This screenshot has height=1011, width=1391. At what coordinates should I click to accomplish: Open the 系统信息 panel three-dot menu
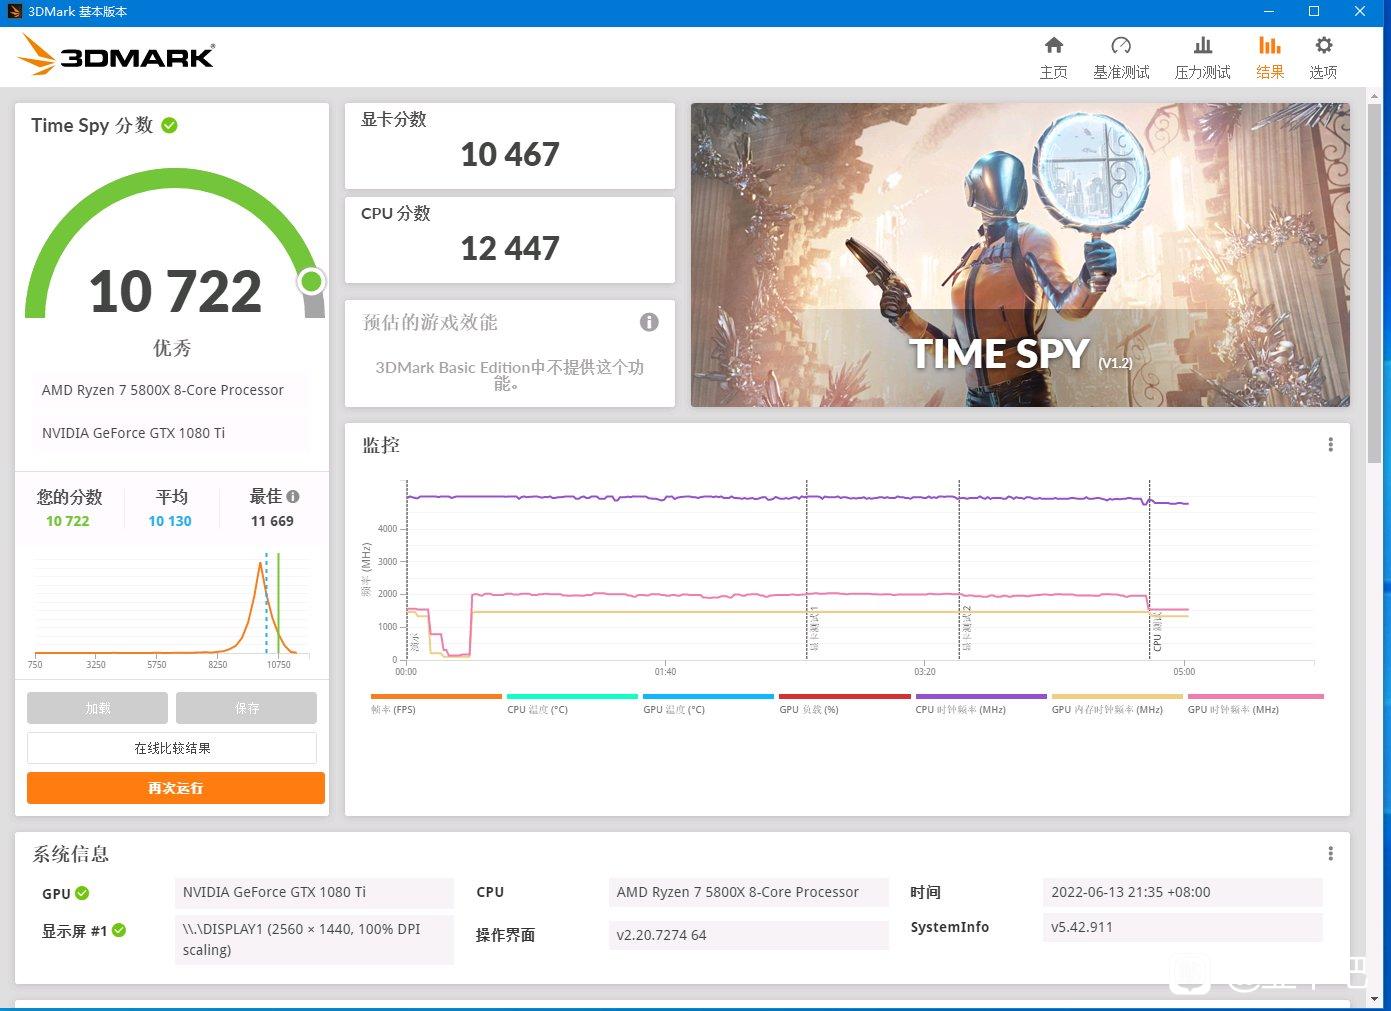coord(1330,853)
